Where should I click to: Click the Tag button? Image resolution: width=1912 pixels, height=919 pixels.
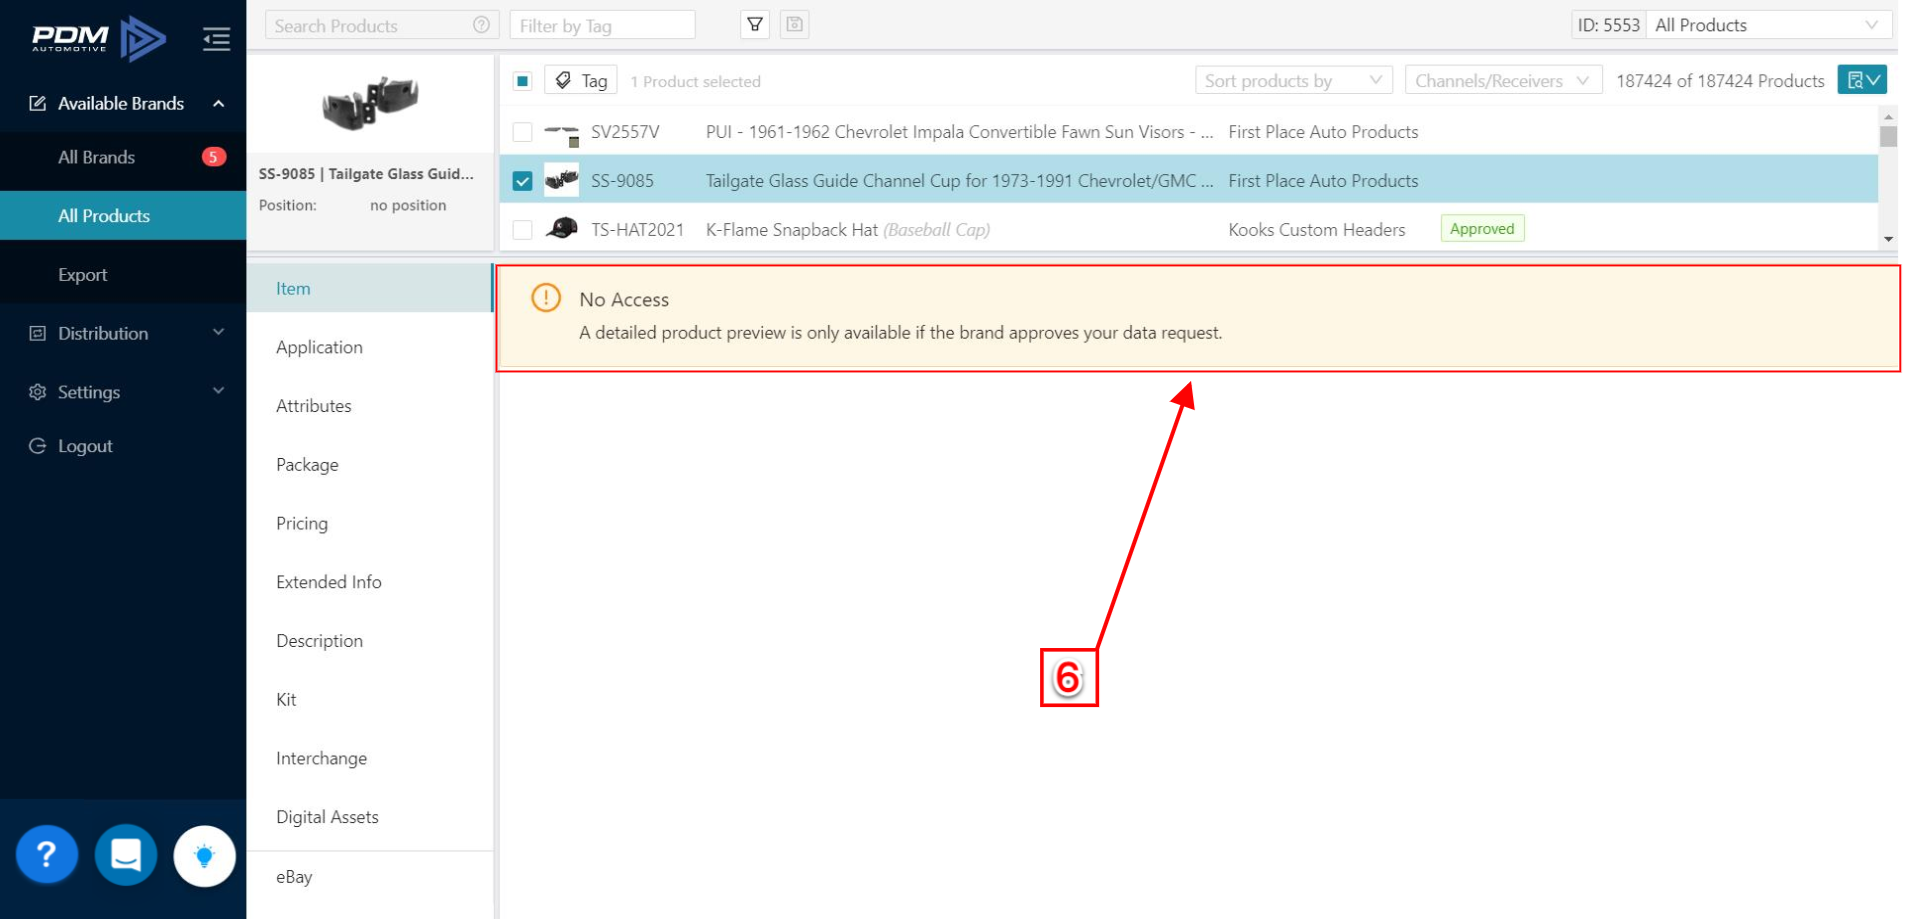(x=581, y=81)
